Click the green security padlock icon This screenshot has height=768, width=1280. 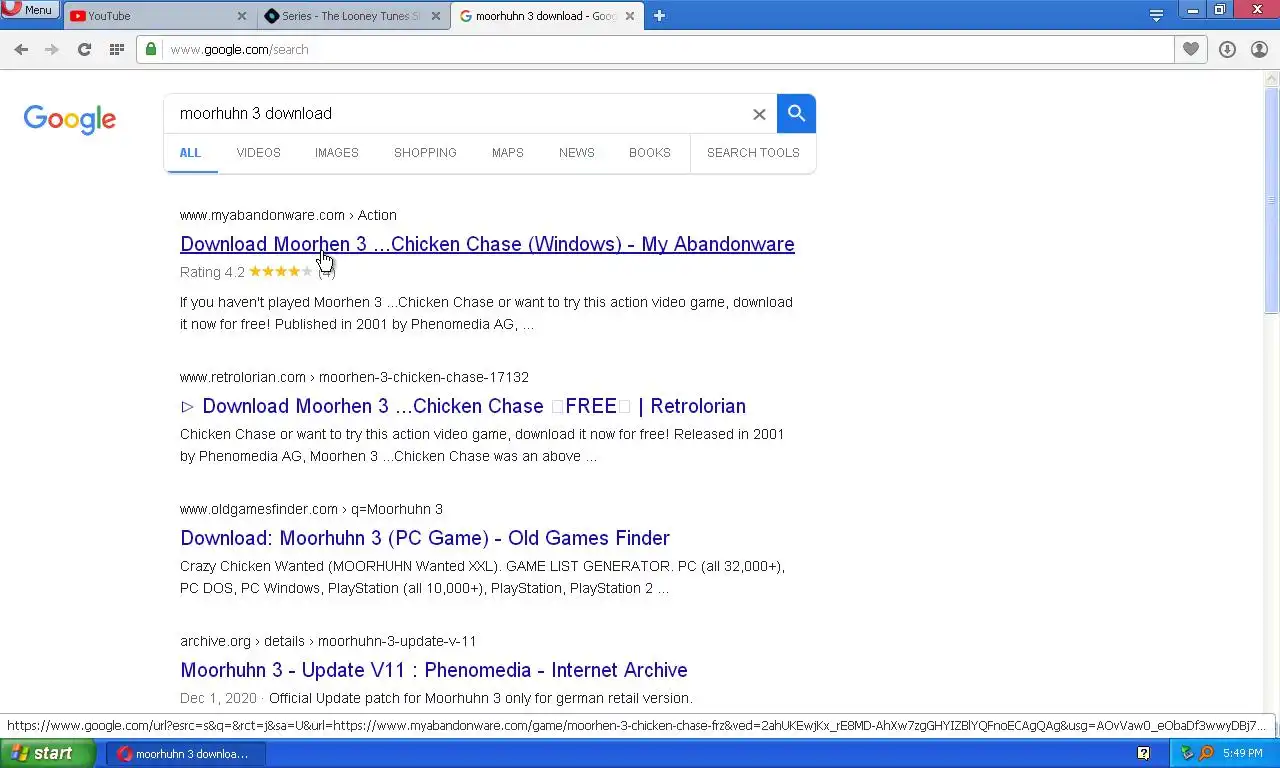(x=151, y=49)
